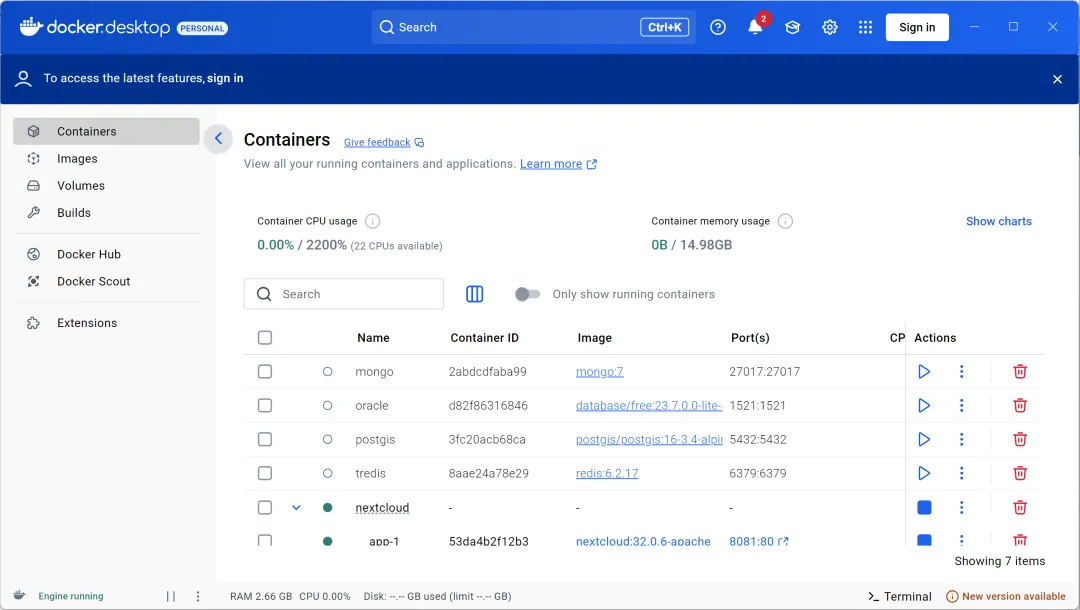The image size is (1080, 610).
Task: Select container ID 2abdcdfaba99
Action: 488,372
